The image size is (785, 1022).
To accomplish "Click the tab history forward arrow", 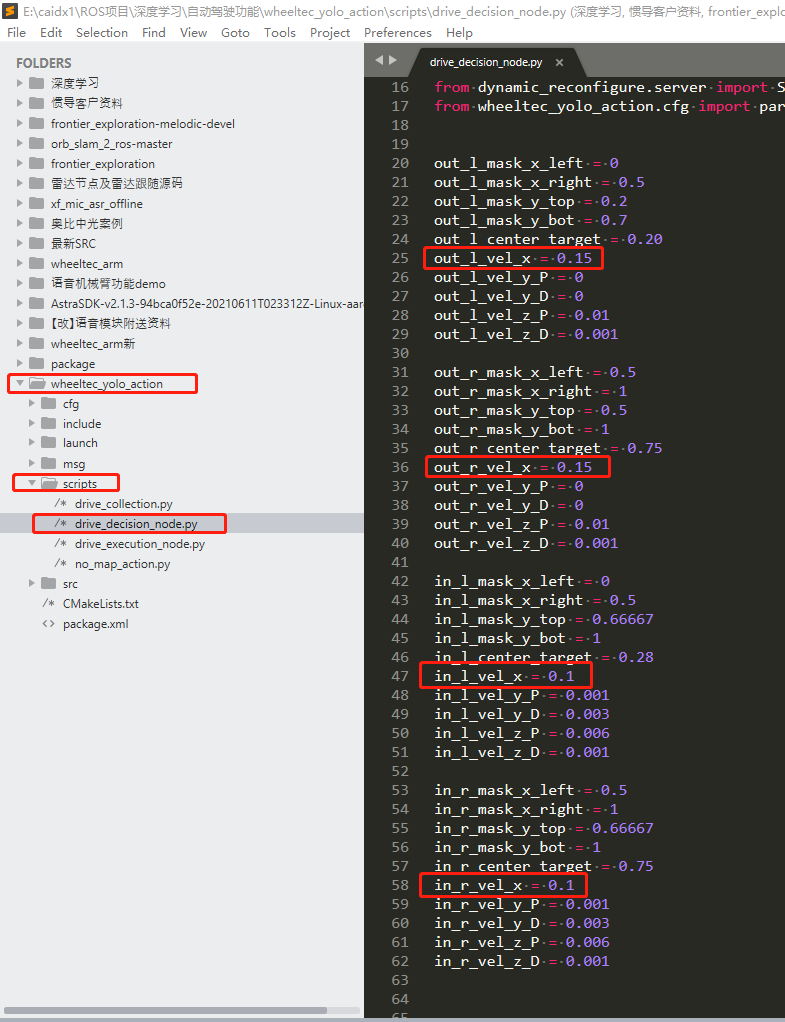I will (x=392, y=60).
